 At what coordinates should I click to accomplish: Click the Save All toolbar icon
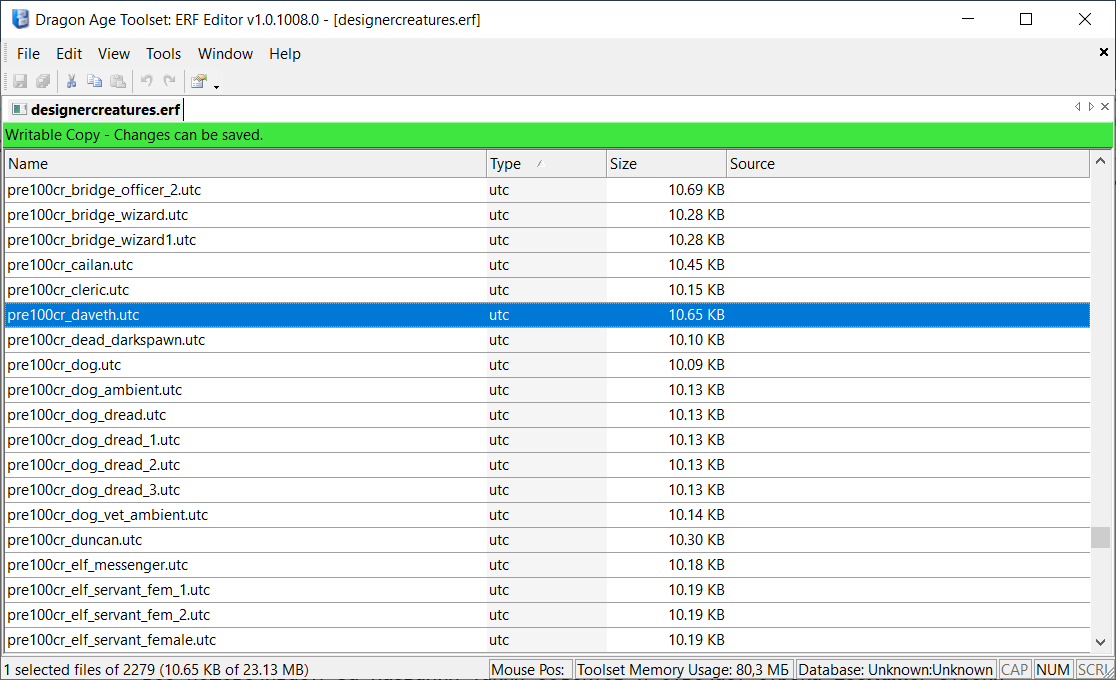pyautogui.click(x=43, y=81)
